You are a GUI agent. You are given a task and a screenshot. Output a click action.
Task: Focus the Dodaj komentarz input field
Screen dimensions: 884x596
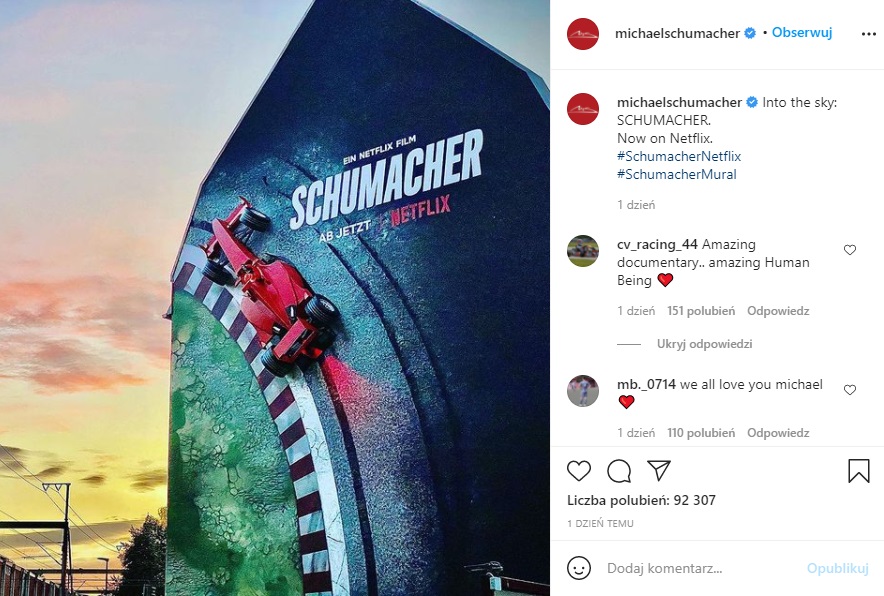(699, 568)
